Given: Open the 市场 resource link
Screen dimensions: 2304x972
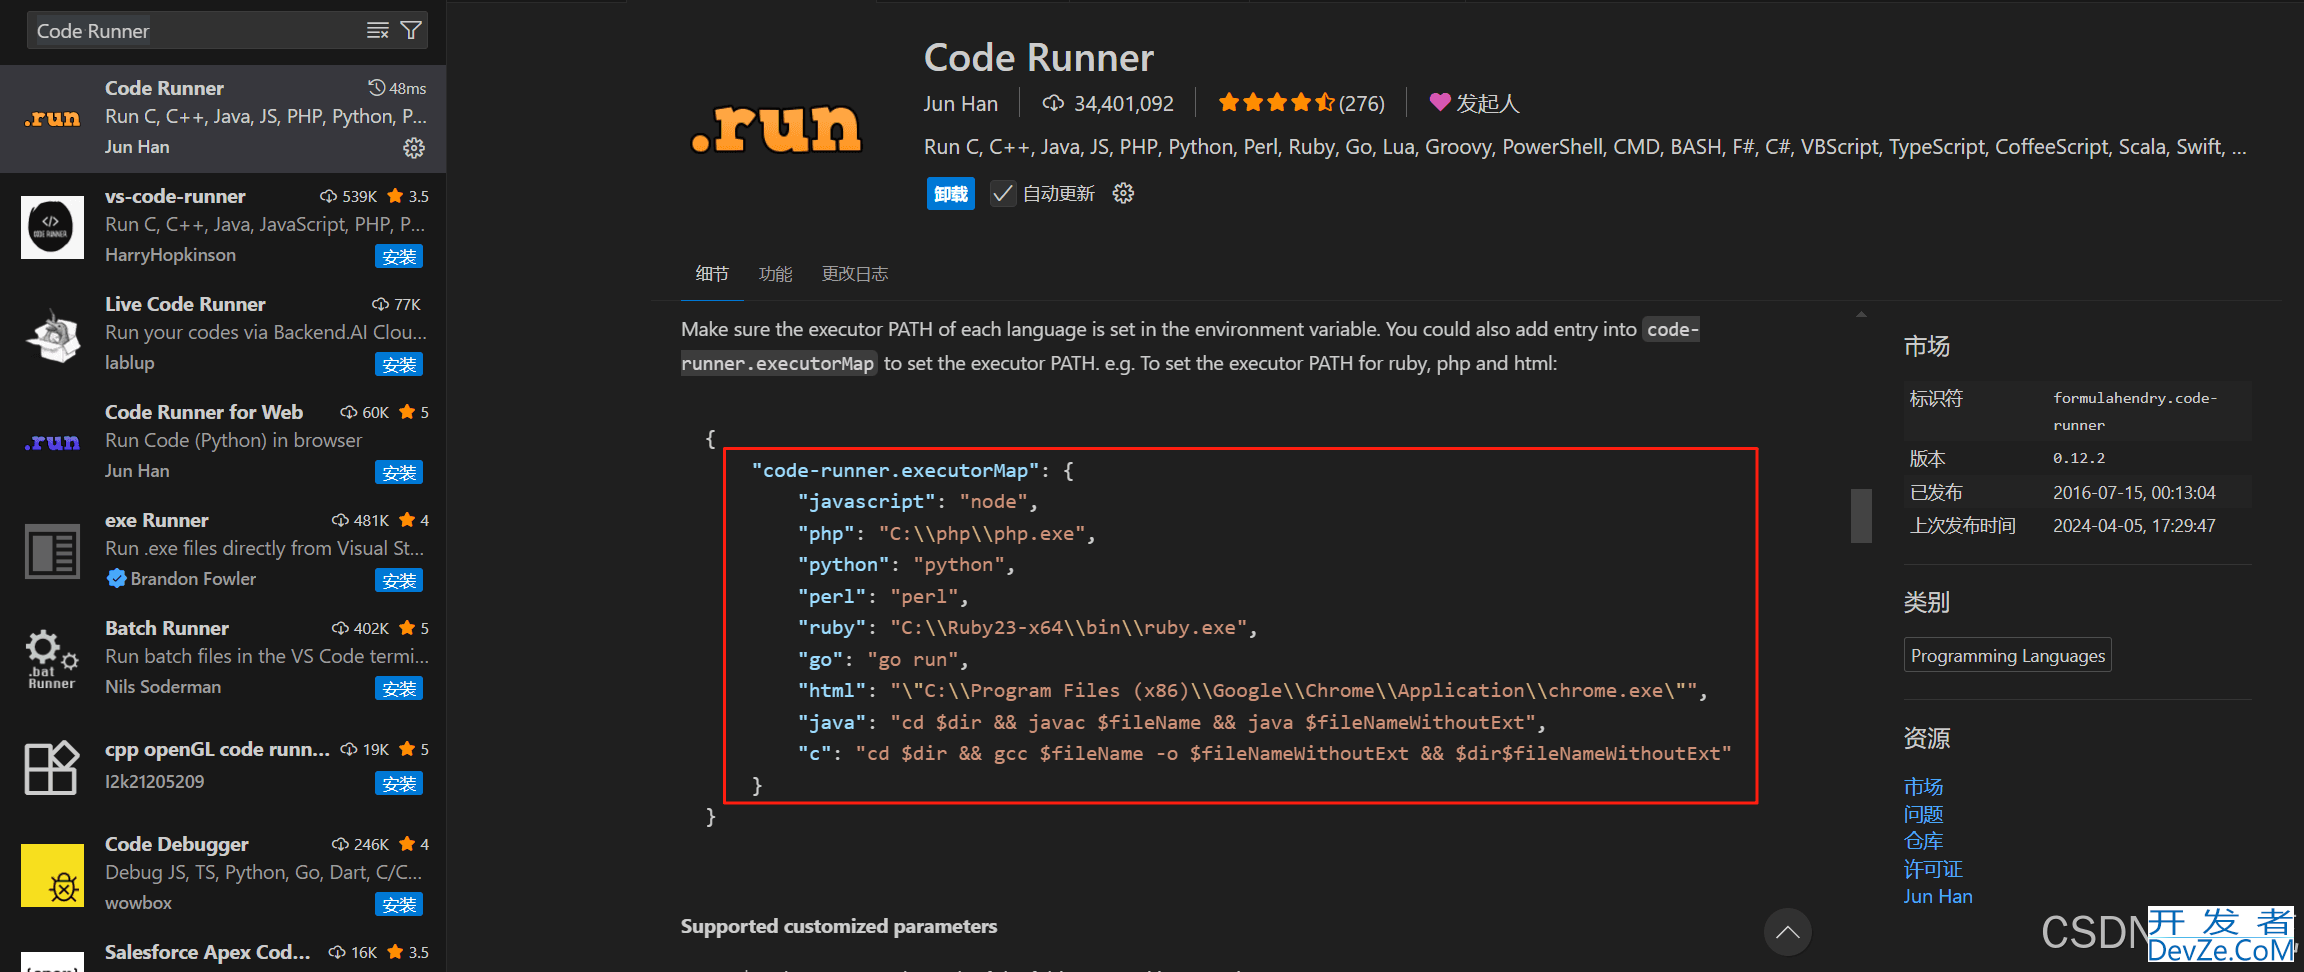Looking at the screenshot, I should [x=1923, y=787].
